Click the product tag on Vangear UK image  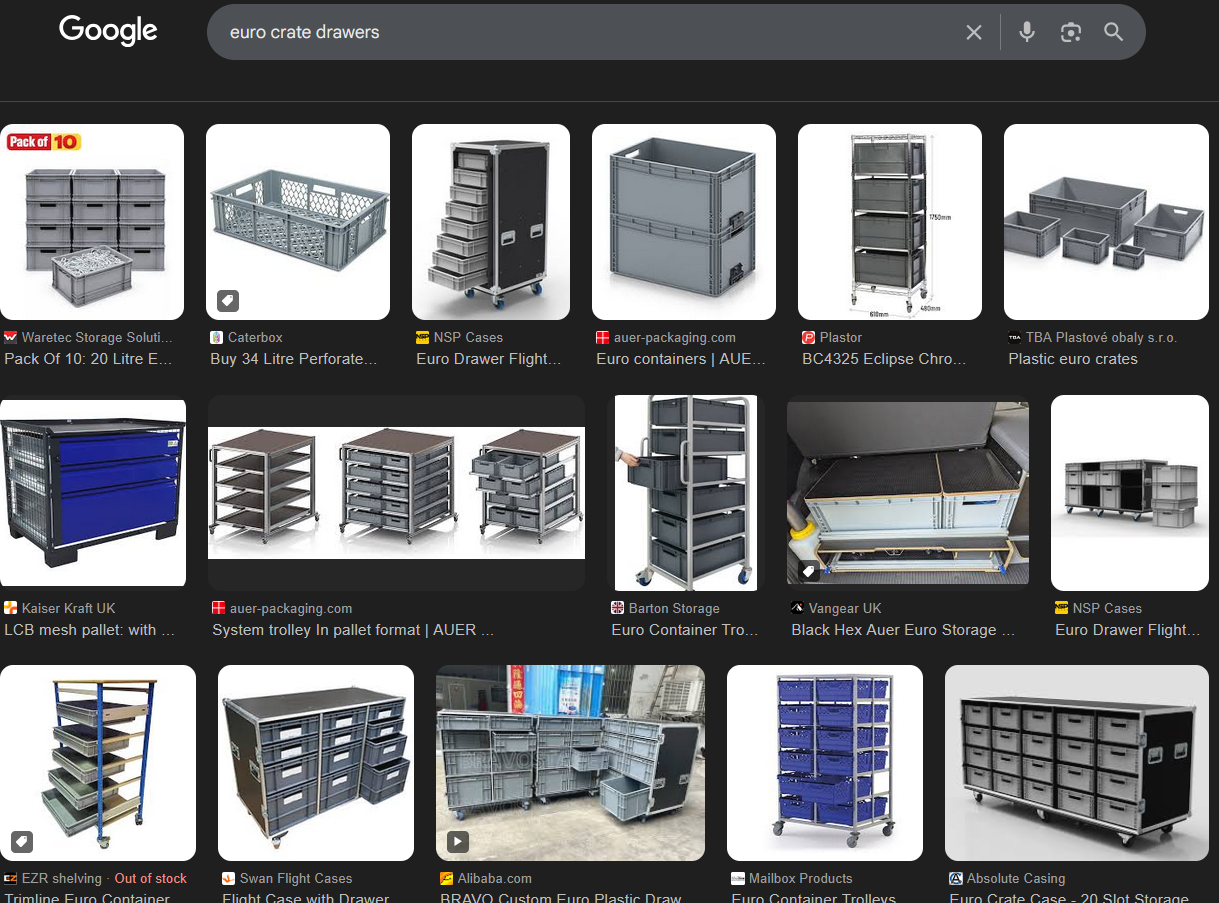pos(808,571)
